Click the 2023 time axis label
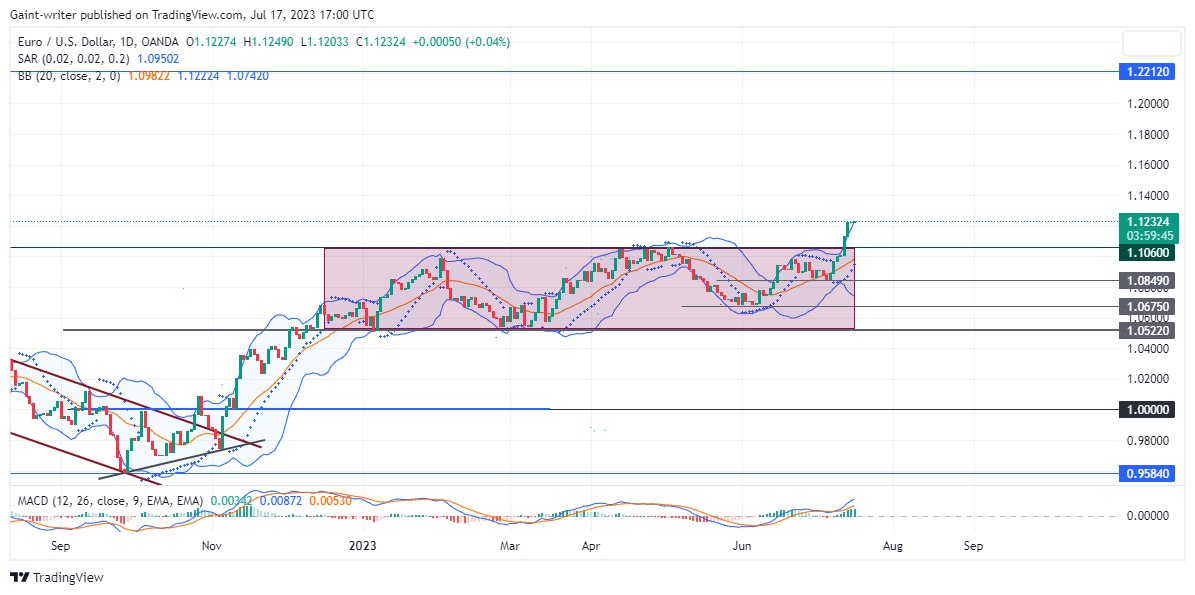The height and width of the screenshot is (595, 1195). (363, 545)
